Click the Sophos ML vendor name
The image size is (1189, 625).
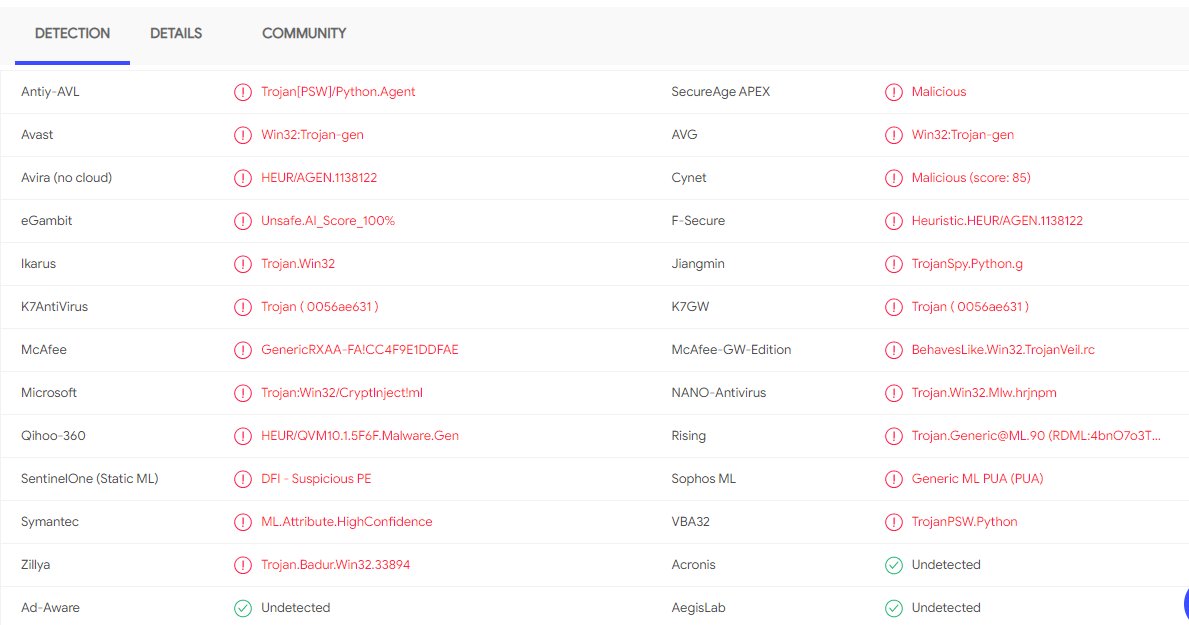[x=704, y=479]
